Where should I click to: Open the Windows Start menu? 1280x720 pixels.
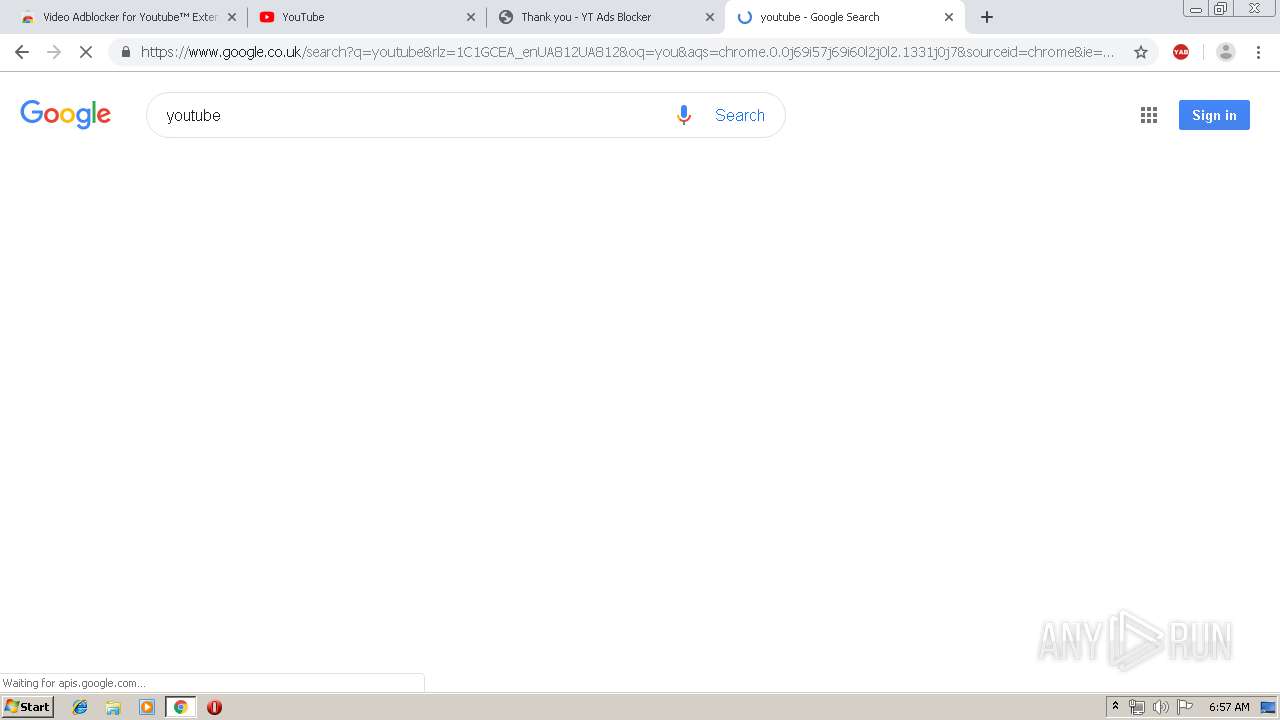28,707
